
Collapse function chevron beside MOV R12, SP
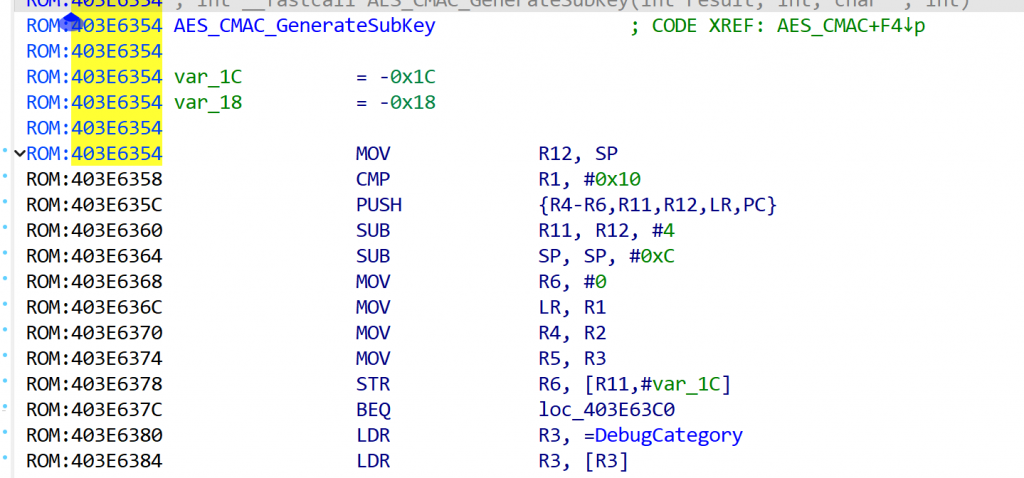[19, 153]
